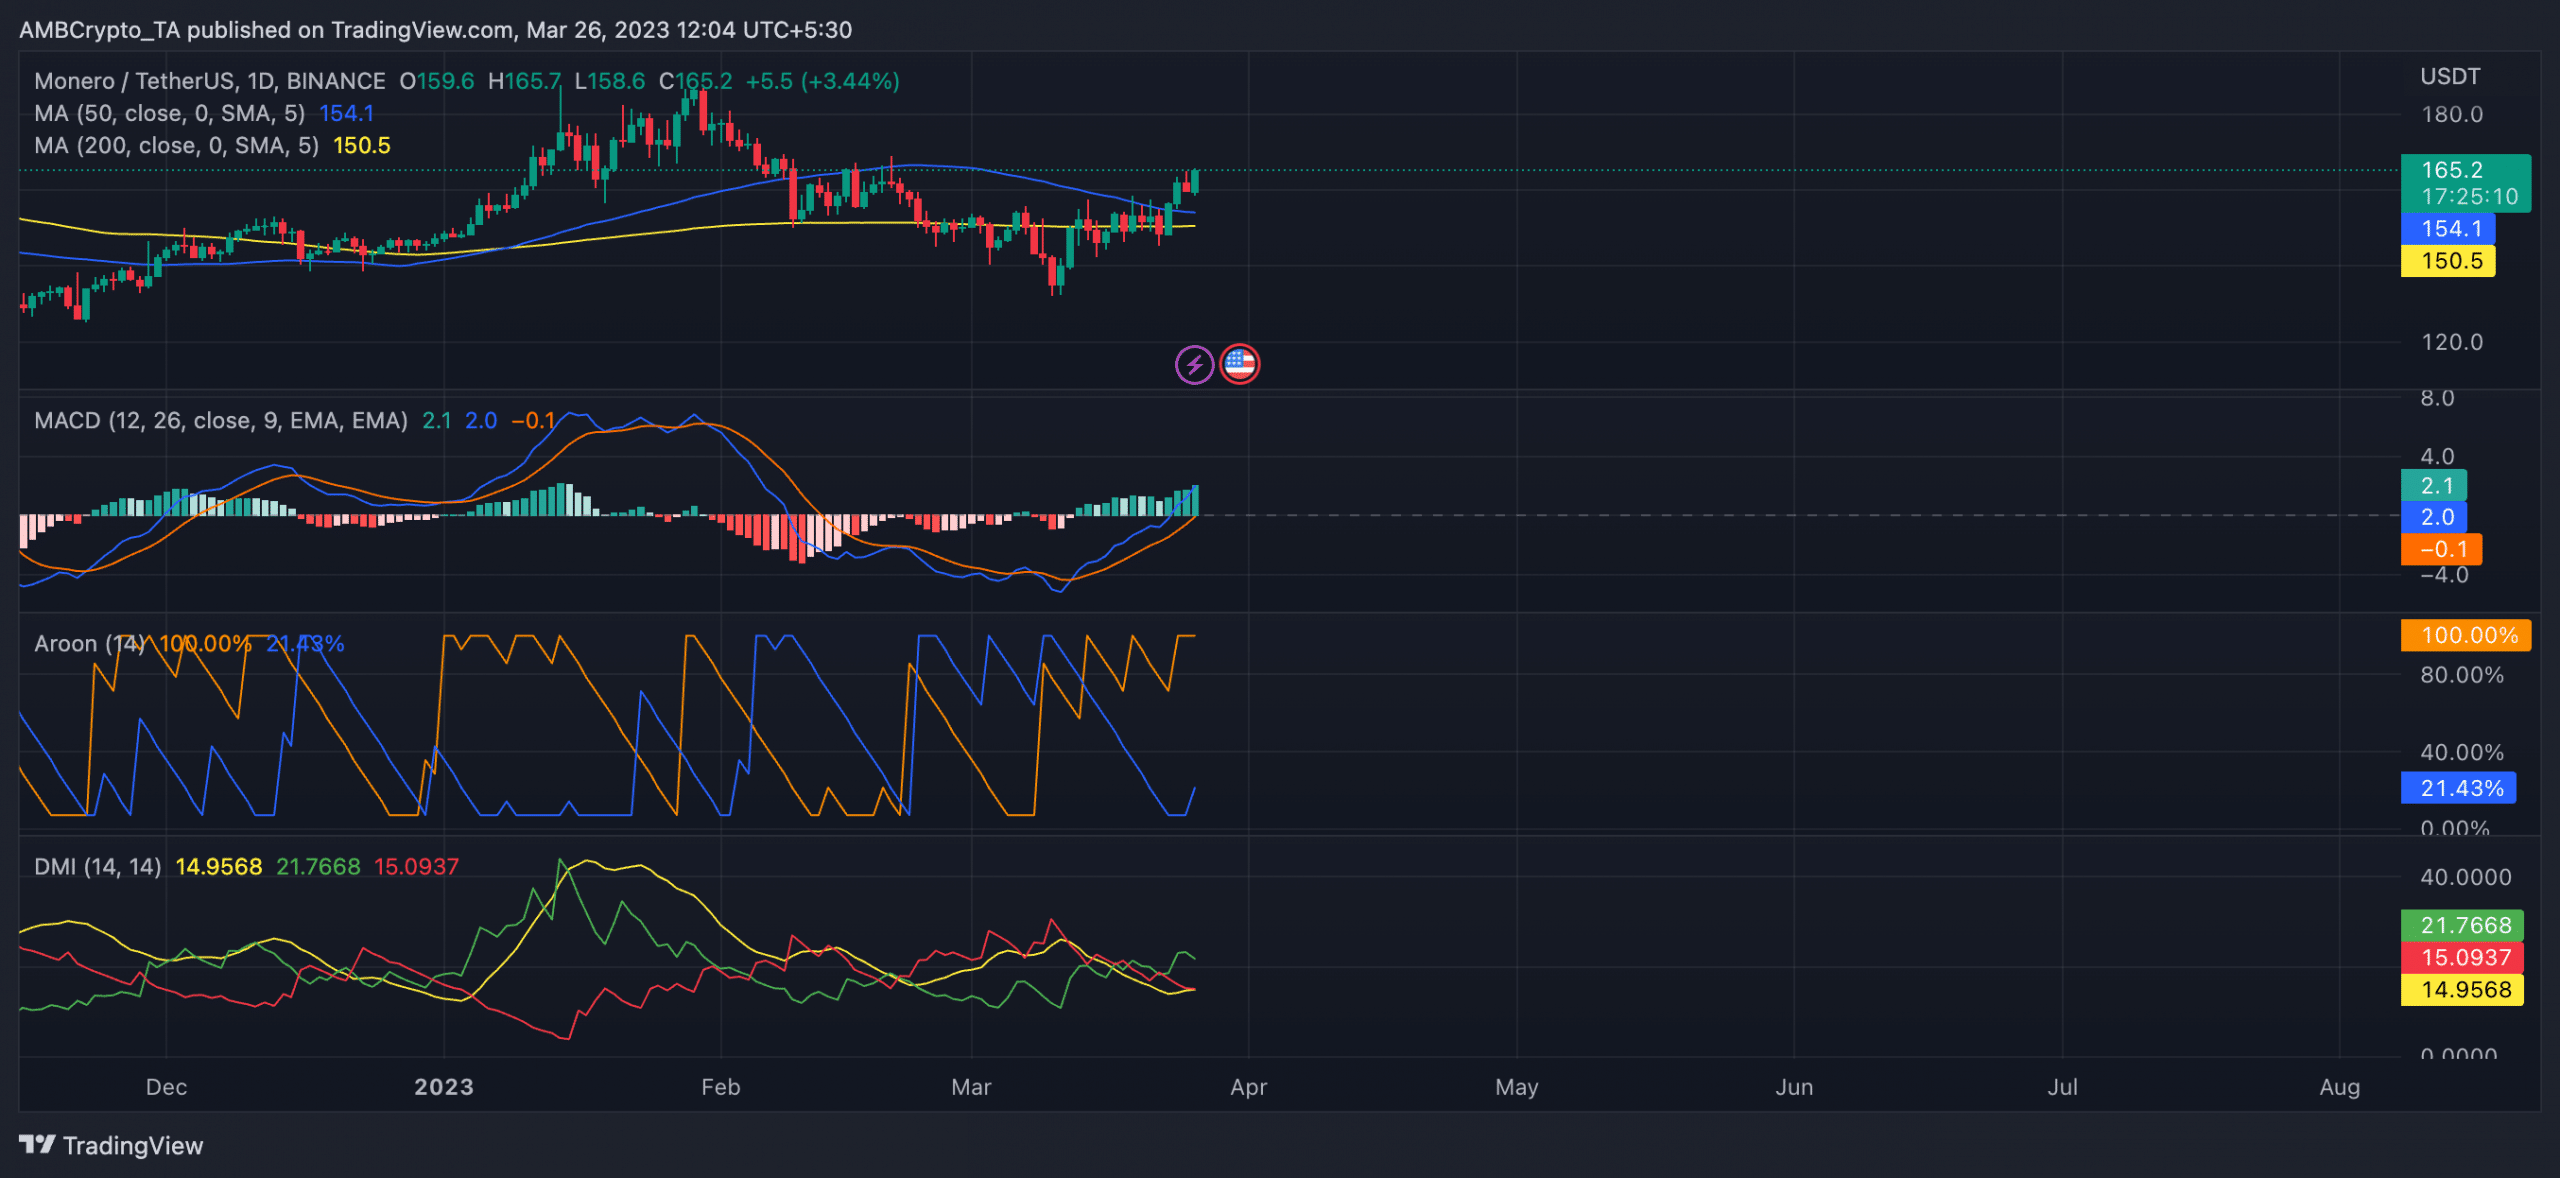This screenshot has height=1178, width=2560.
Task: Open the US flag economic events marker
Action: tap(1240, 365)
